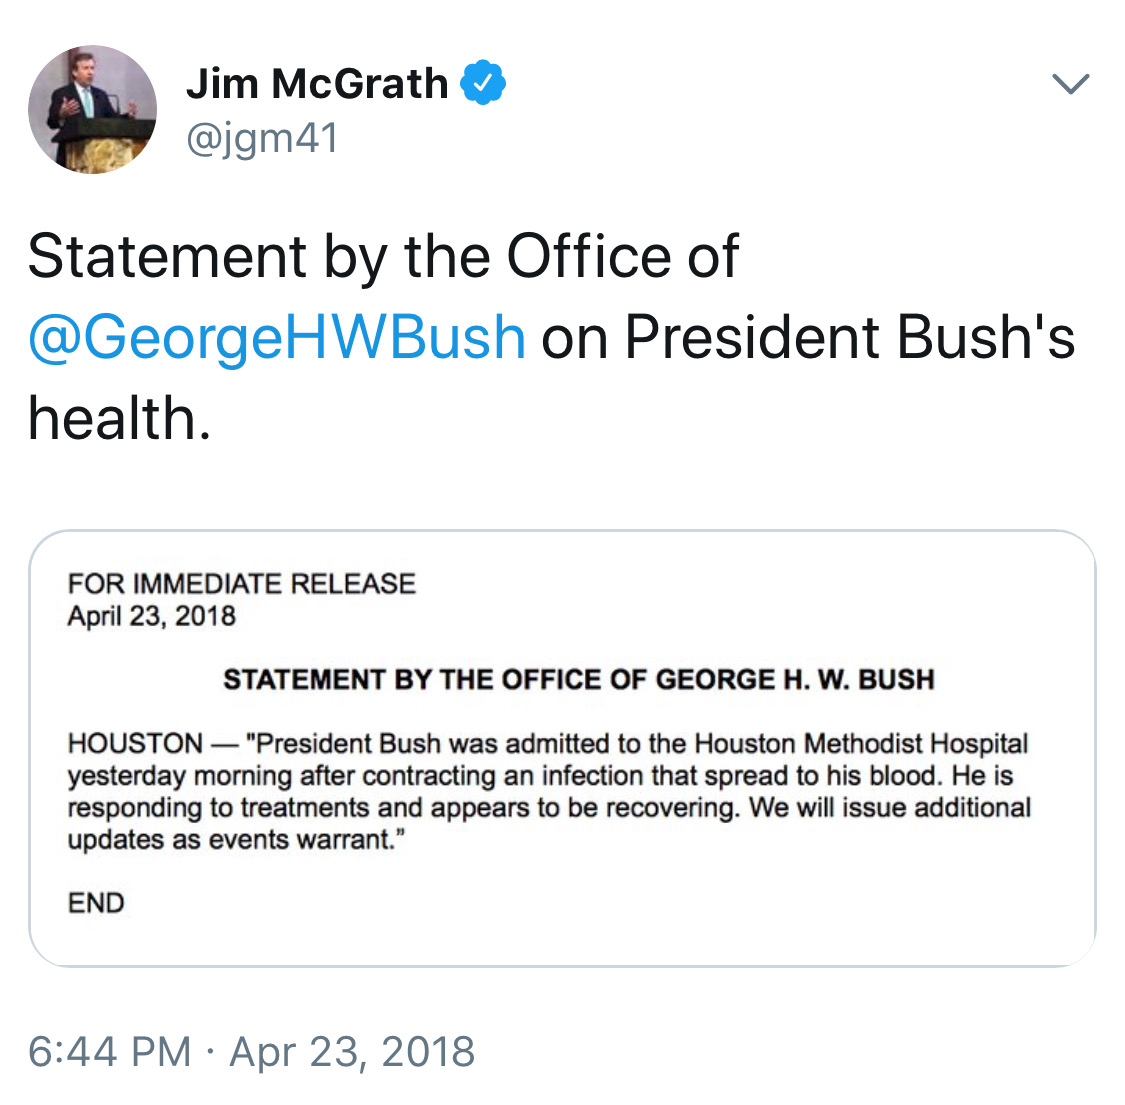Click the blue verified badge

(x=483, y=83)
